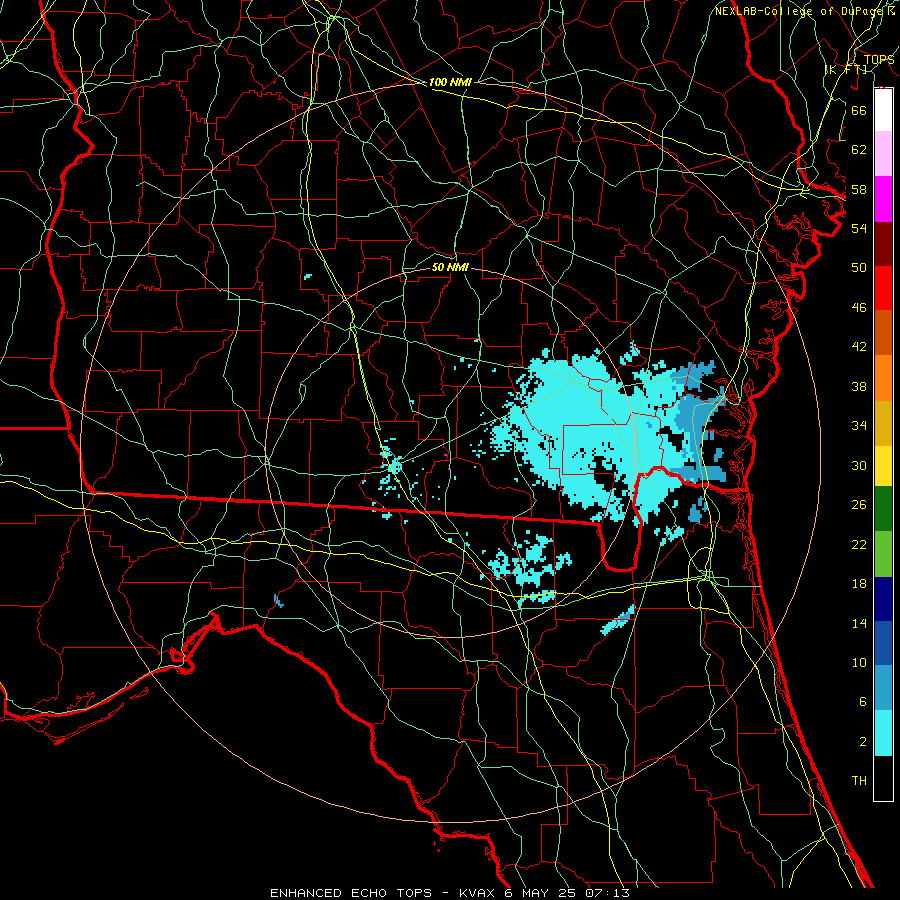Viewport: 900px width, 900px height.
Task: Click the medium blue 18 kft swatch
Action: tap(883, 643)
